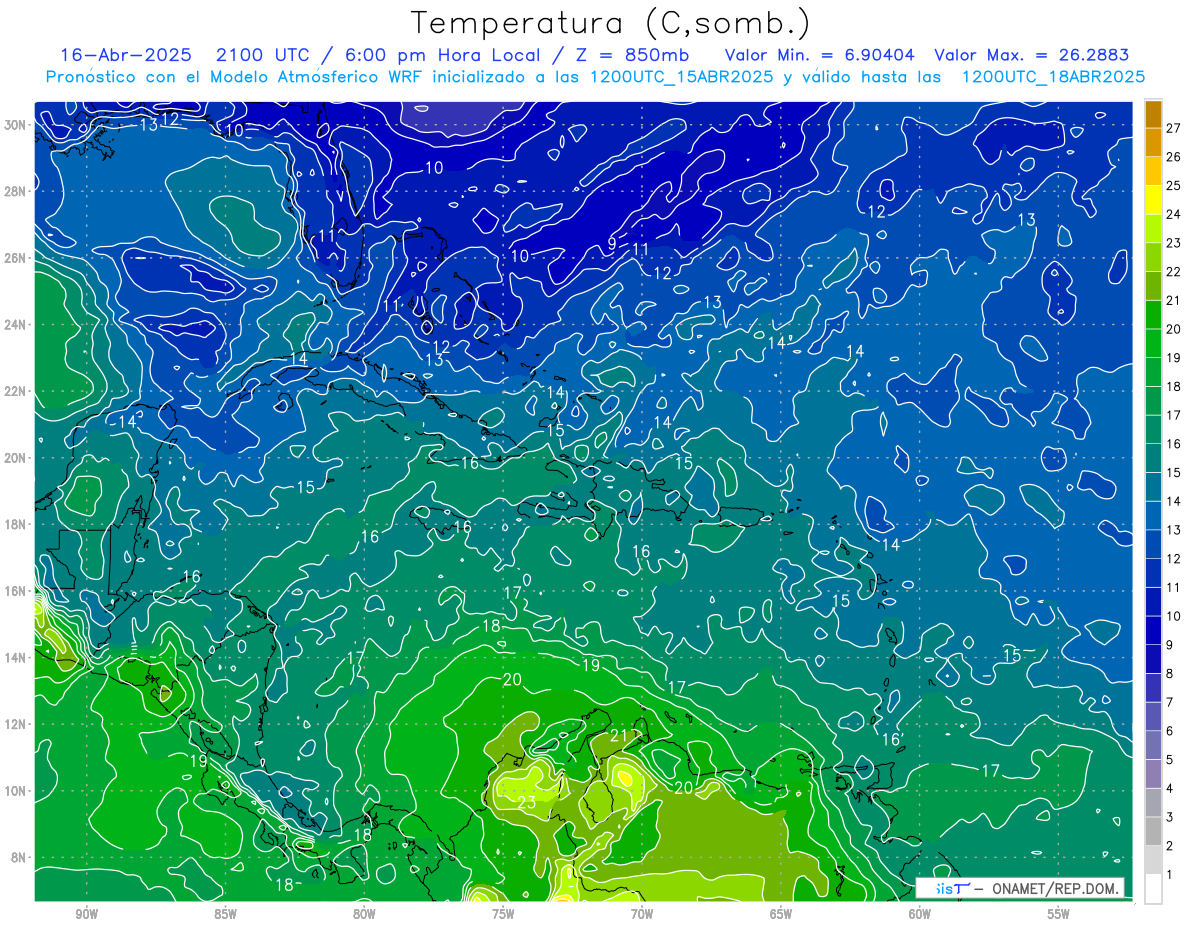
Task: Click the GrADS logo beside ONAMET label
Action: pos(953,888)
